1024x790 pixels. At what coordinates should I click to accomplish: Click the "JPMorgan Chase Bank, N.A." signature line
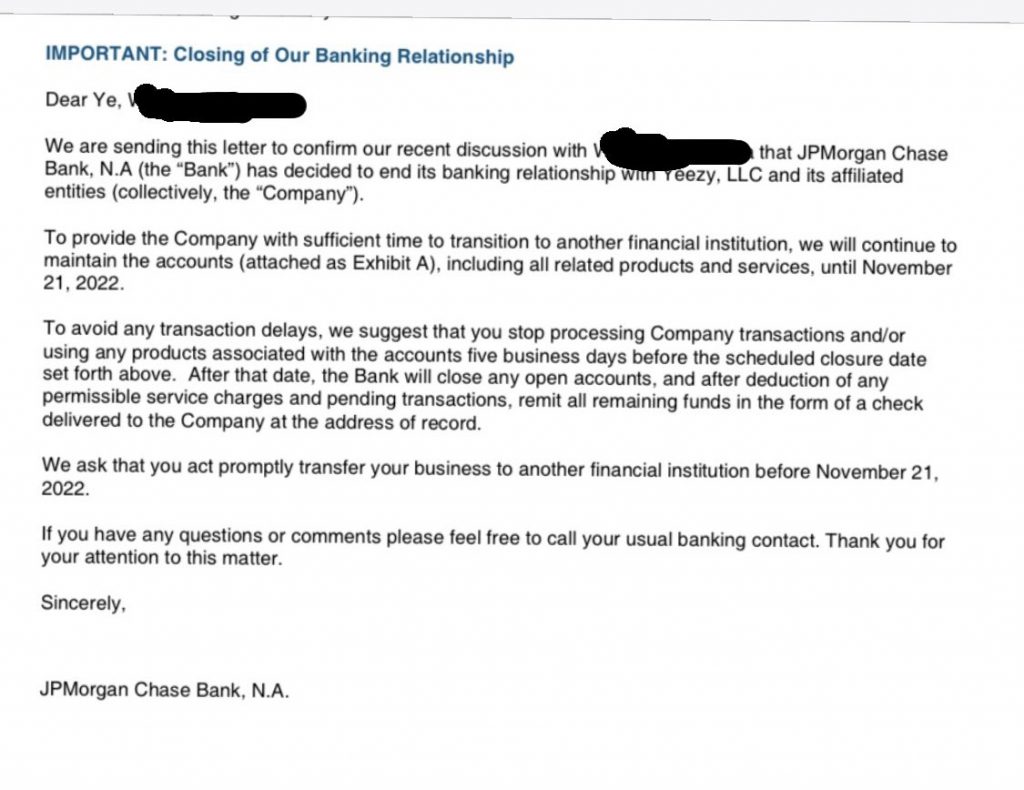click(164, 690)
